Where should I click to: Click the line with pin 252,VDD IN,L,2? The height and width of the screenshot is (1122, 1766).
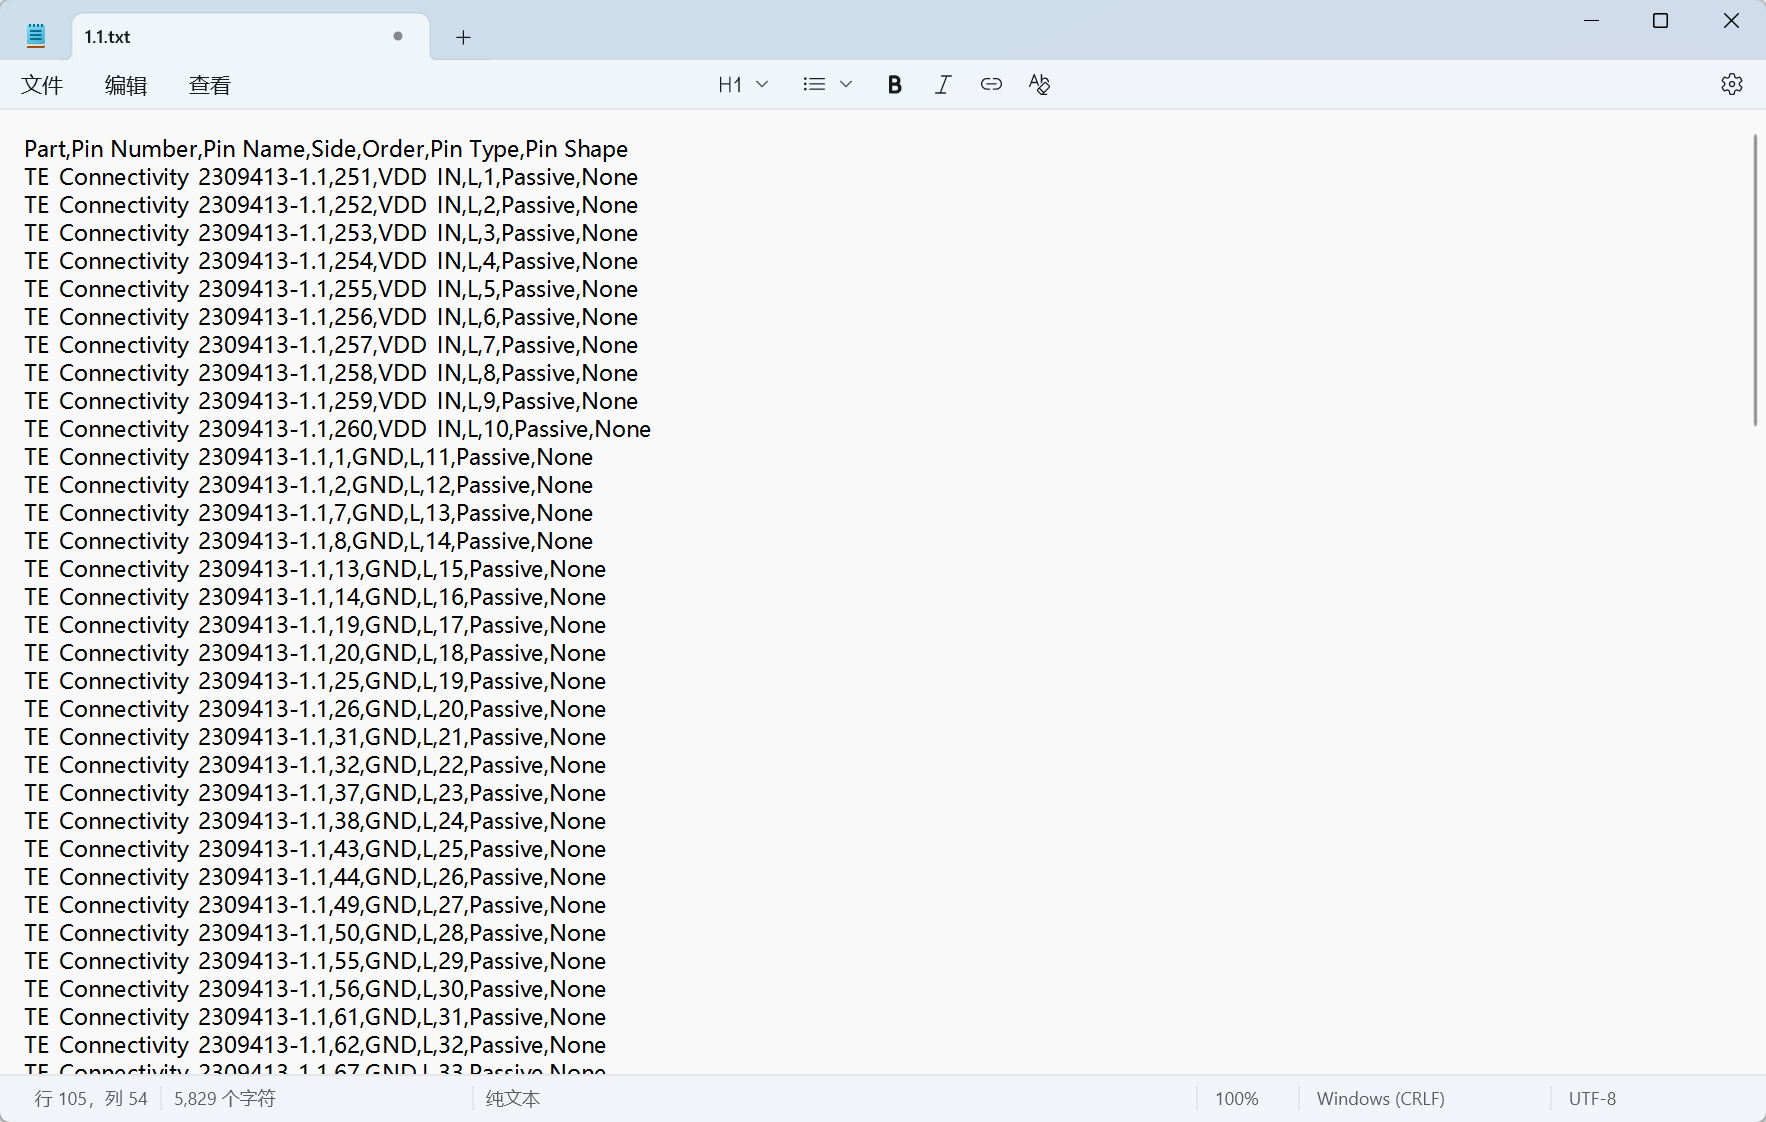coord(331,205)
